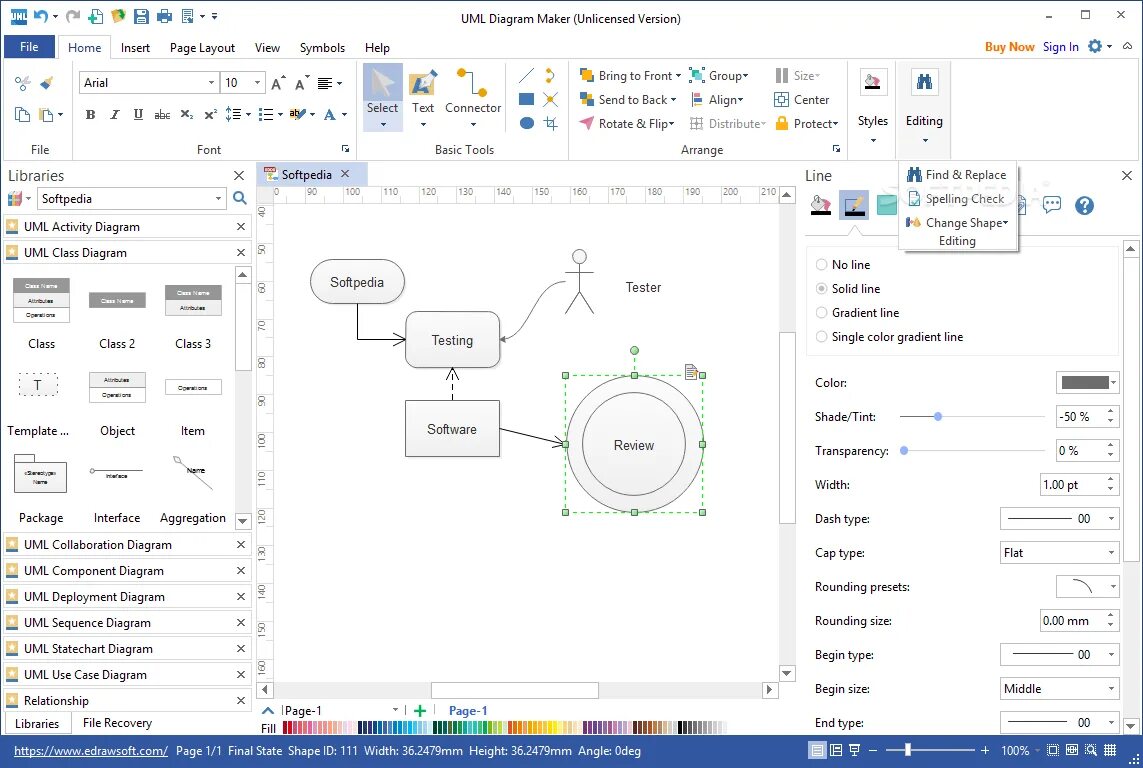Viewport: 1143px width, 768px height.
Task: Expand the Cap type dropdown
Action: (x=1059, y=552)
